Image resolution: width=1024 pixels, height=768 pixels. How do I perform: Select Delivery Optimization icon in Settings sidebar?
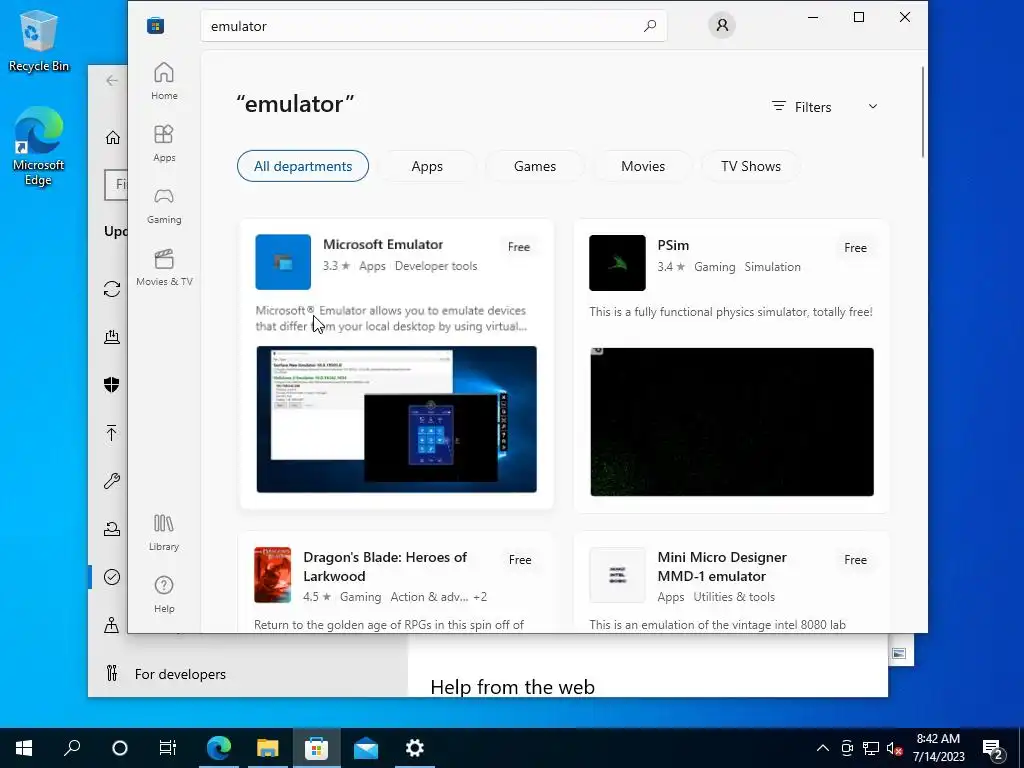[x=112, y=336]
